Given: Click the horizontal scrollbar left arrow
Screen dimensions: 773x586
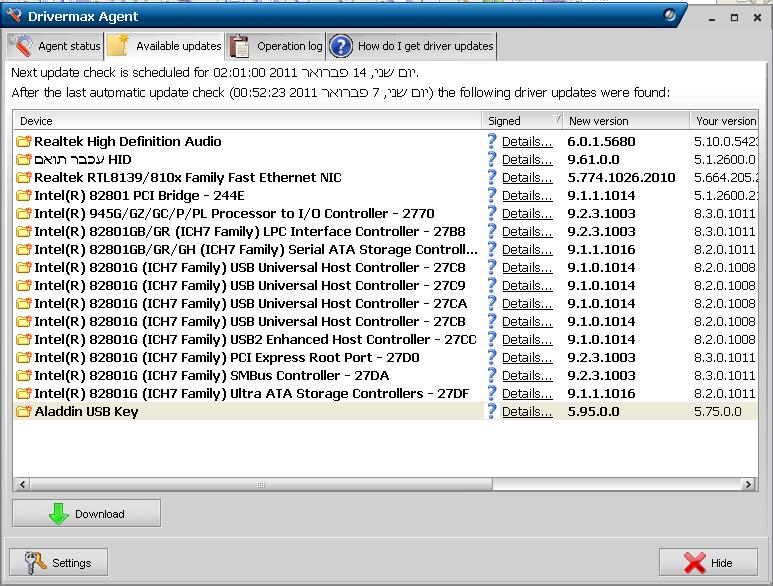Looking at the screenshot, I should 22,484.
